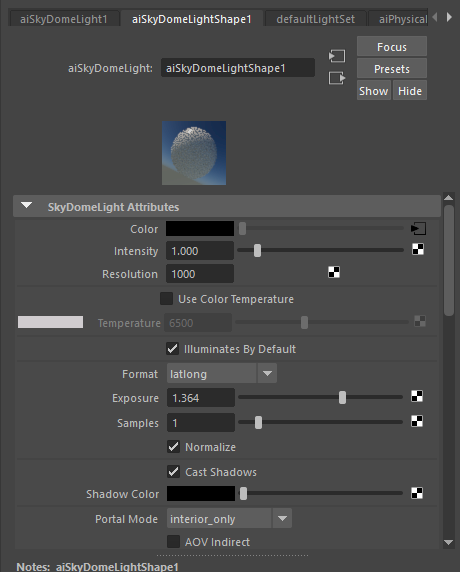
Task: Open the defaultLightSet tab
Action: click(316, 19)
